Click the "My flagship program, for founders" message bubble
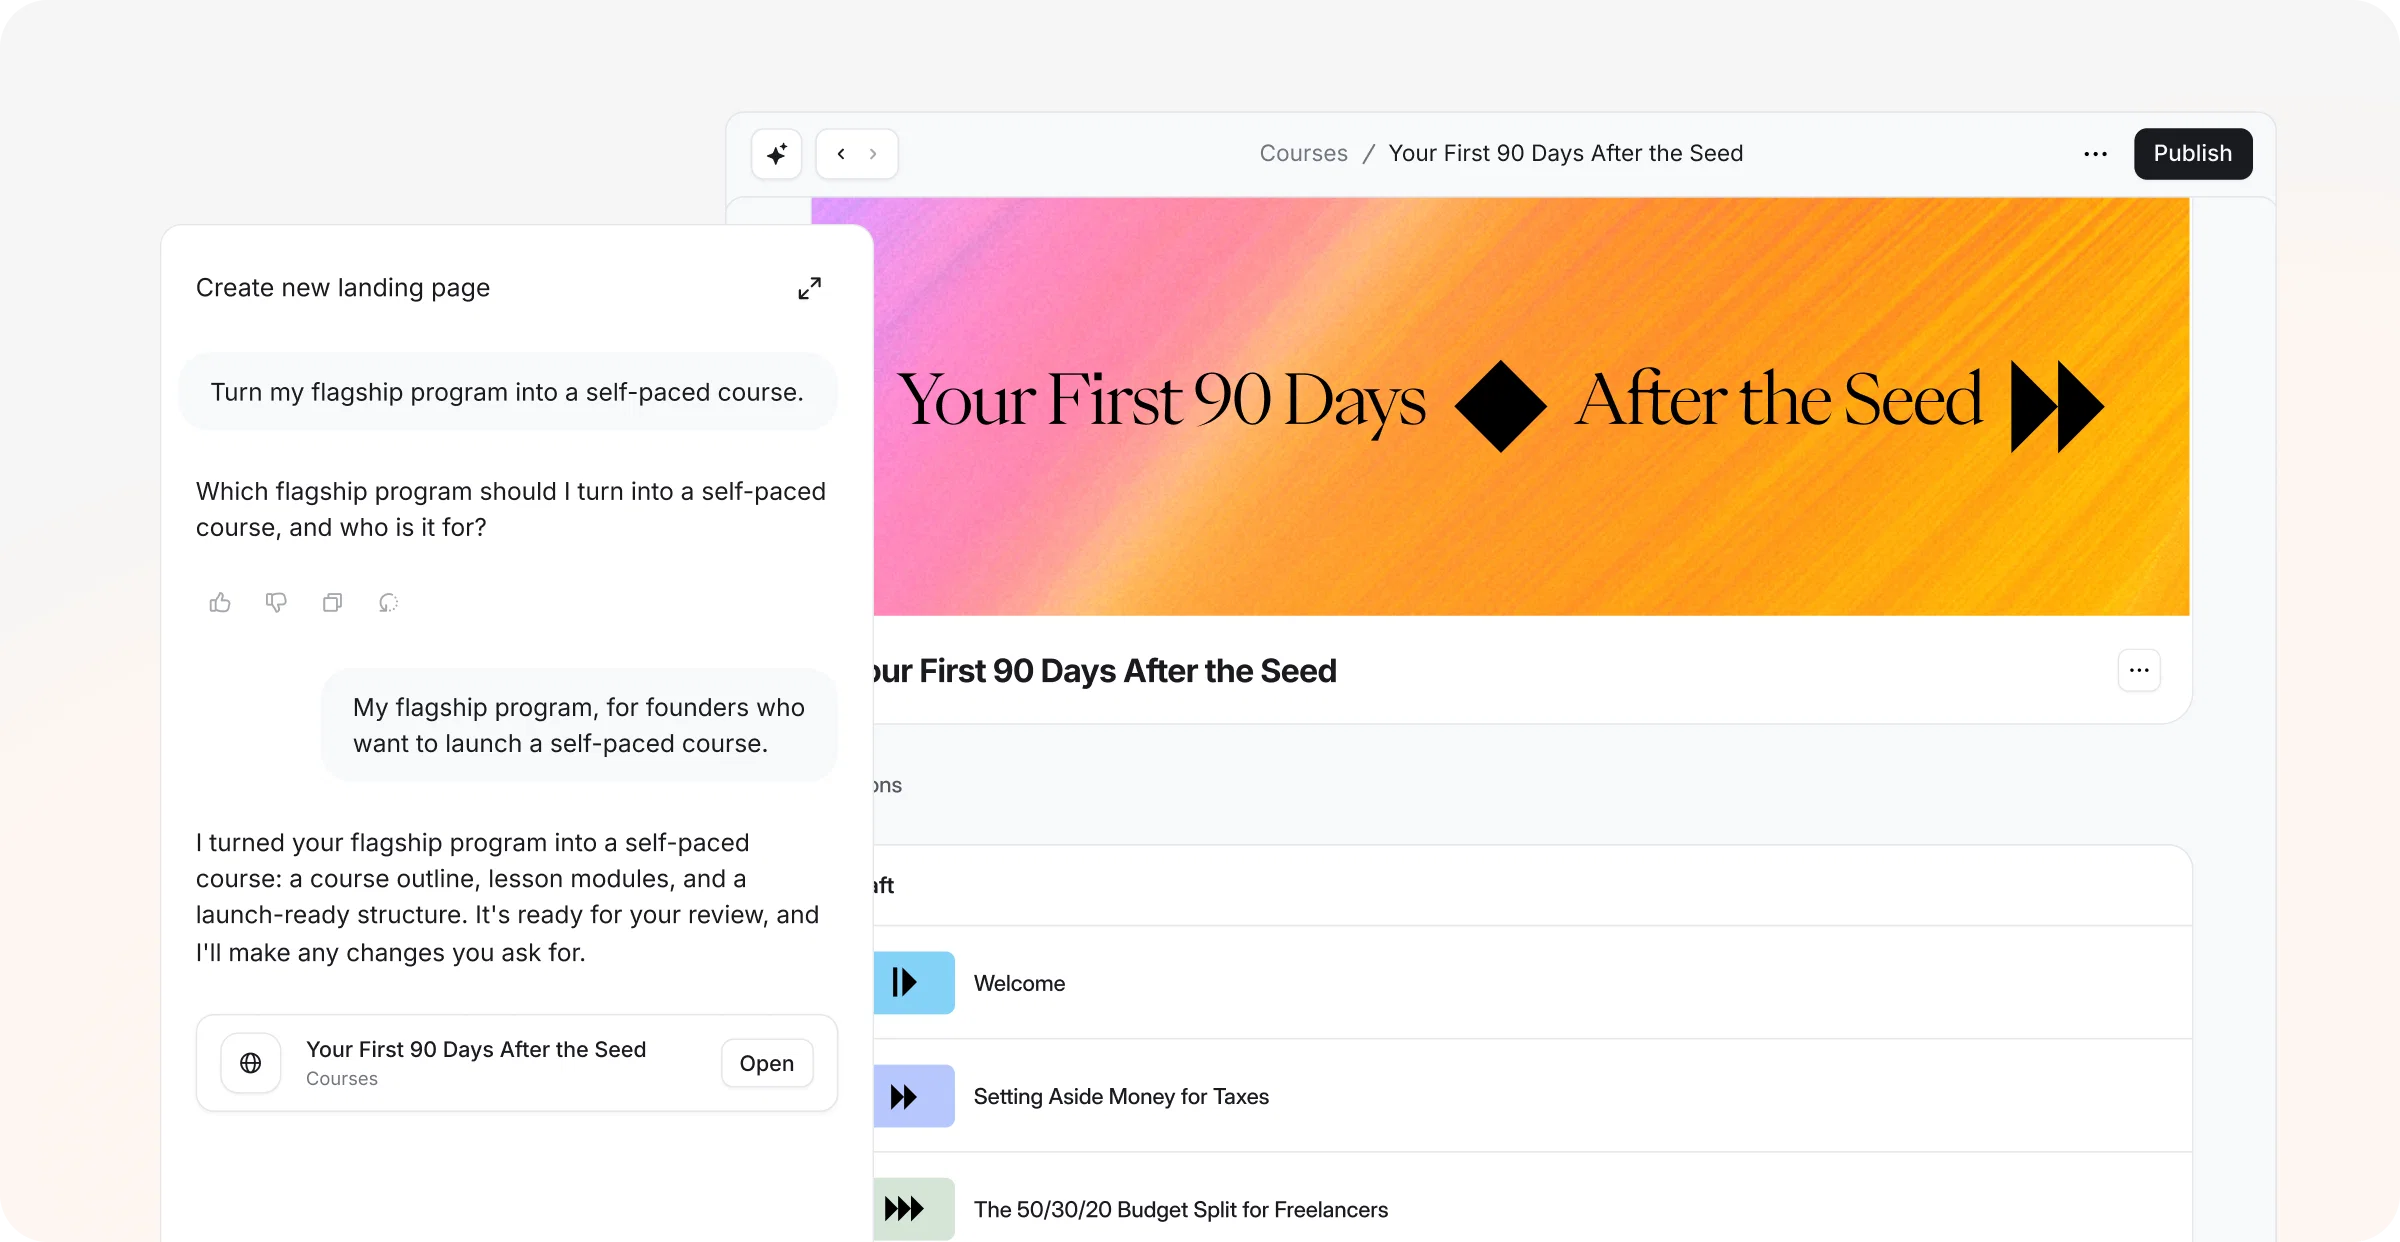Viewport: 2400px width, 1242px height. tap(579, 725)
